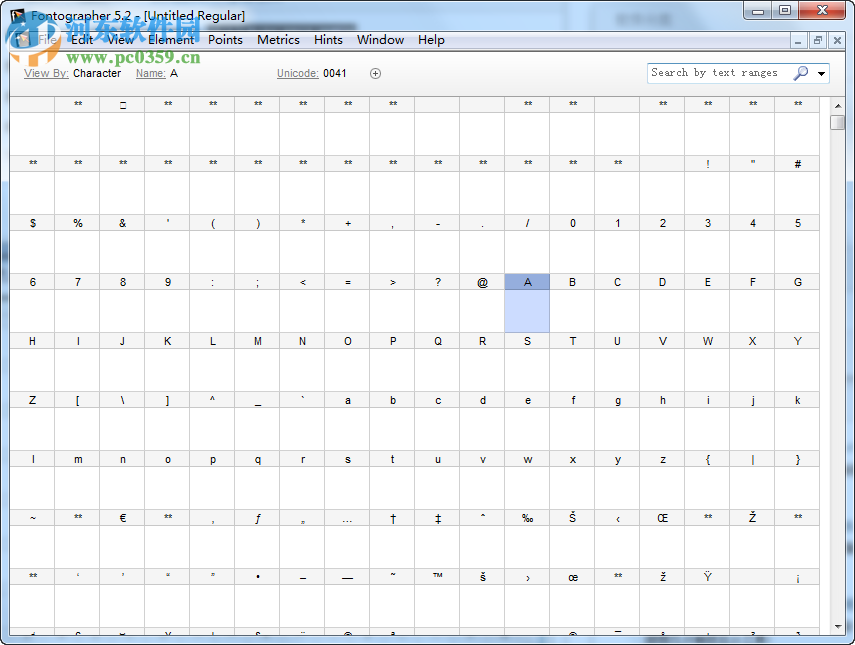Open the Points menu
The image size is (855, 645).
pos(225,40)
